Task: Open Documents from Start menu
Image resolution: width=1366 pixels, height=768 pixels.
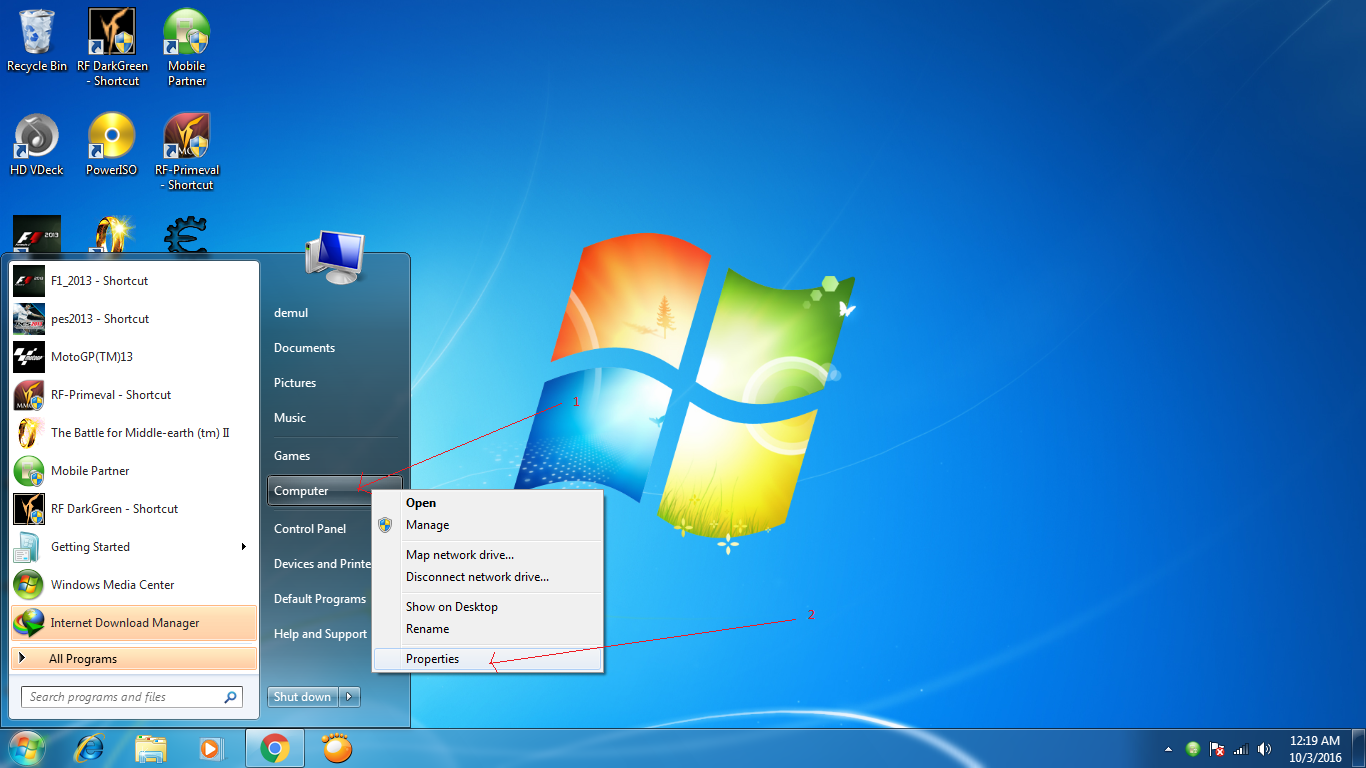Action: [304, 348]
